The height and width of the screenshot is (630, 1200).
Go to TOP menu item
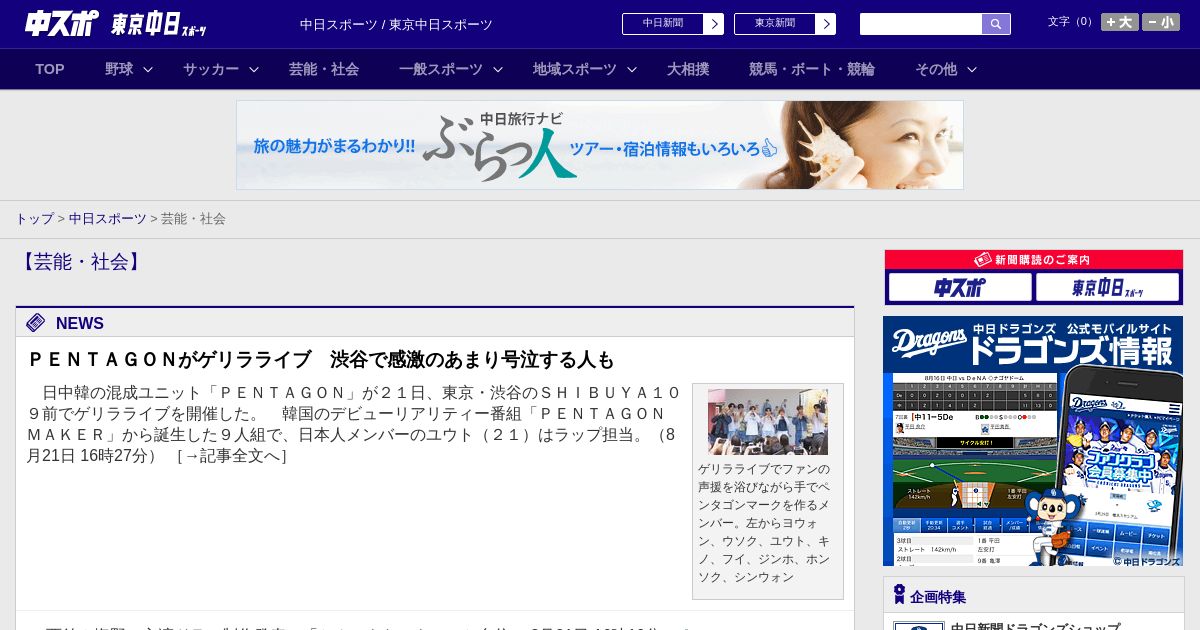50,69
